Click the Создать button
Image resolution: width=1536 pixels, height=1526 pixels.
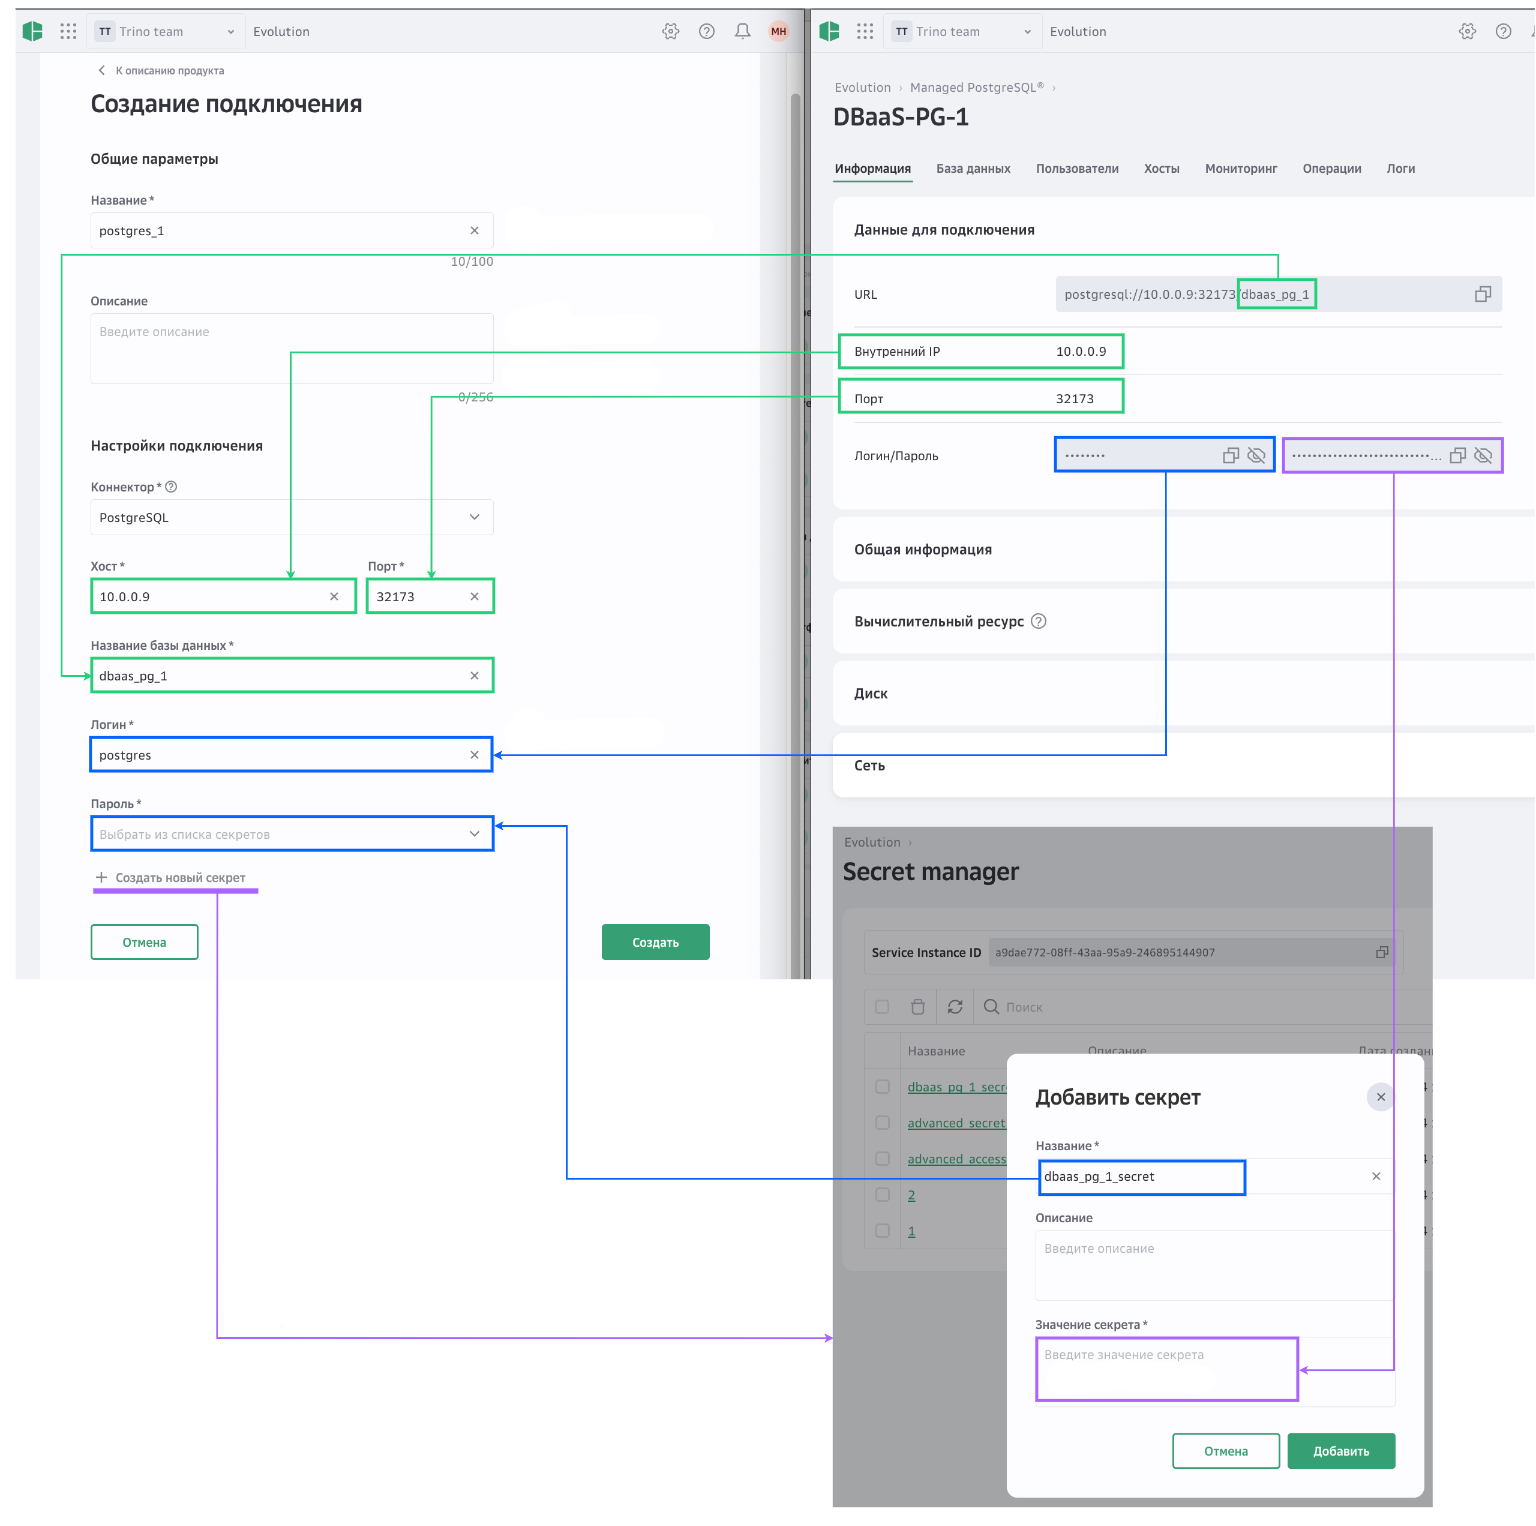point(655,942)
